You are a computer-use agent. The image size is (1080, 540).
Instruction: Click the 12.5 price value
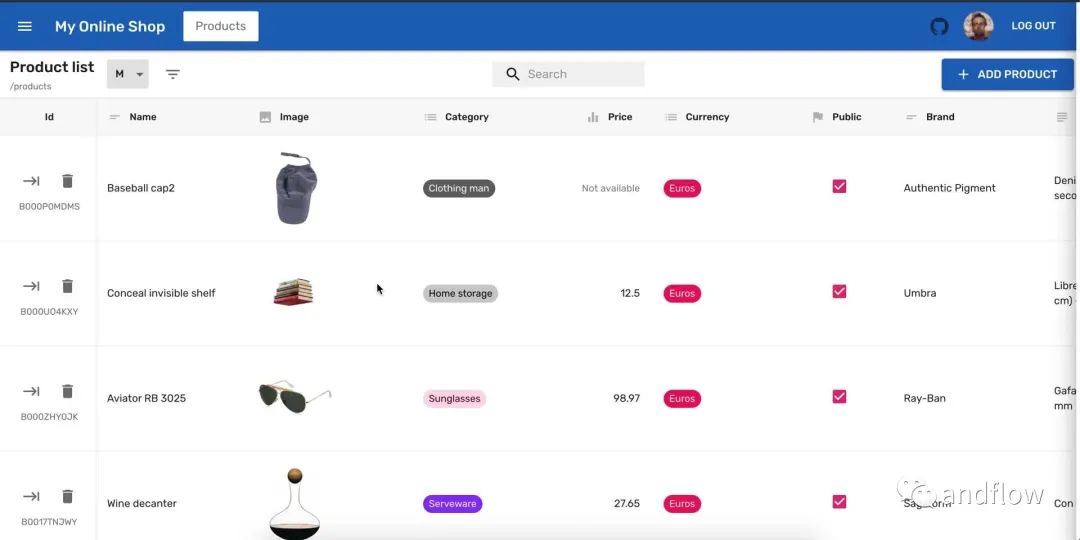point(630,293)
